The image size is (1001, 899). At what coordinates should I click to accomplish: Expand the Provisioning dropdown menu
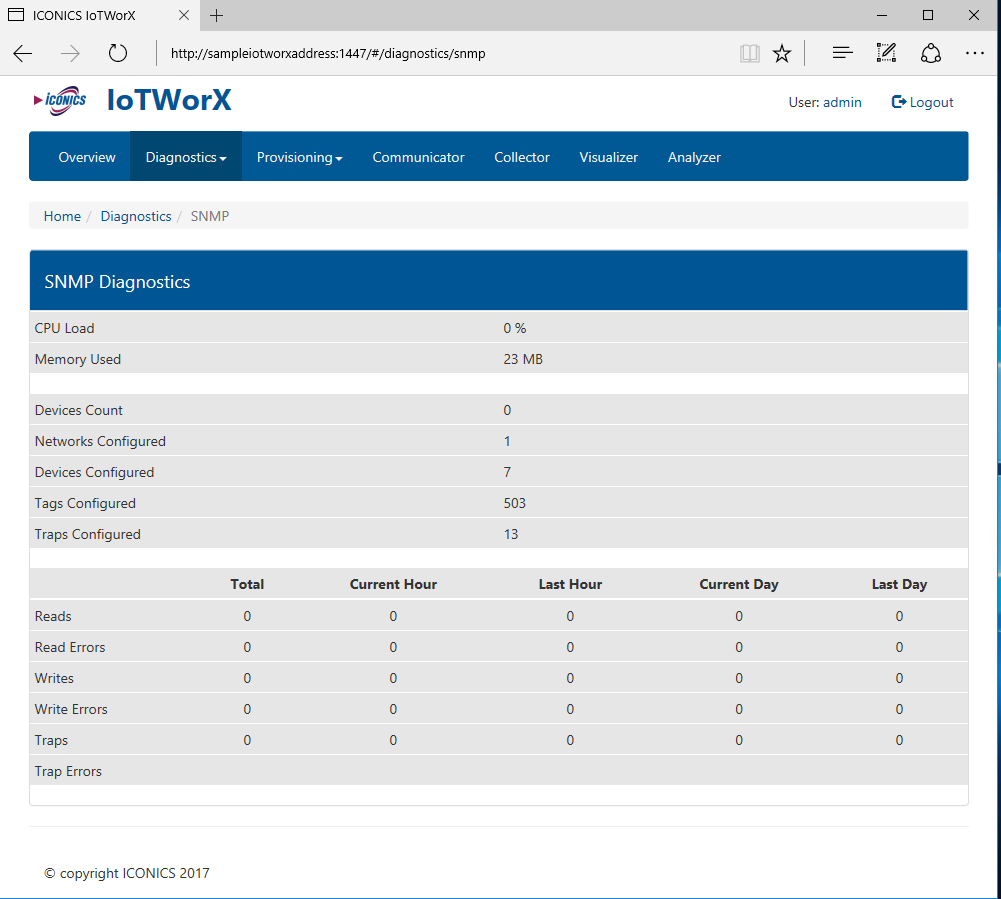tap(299, 157)
